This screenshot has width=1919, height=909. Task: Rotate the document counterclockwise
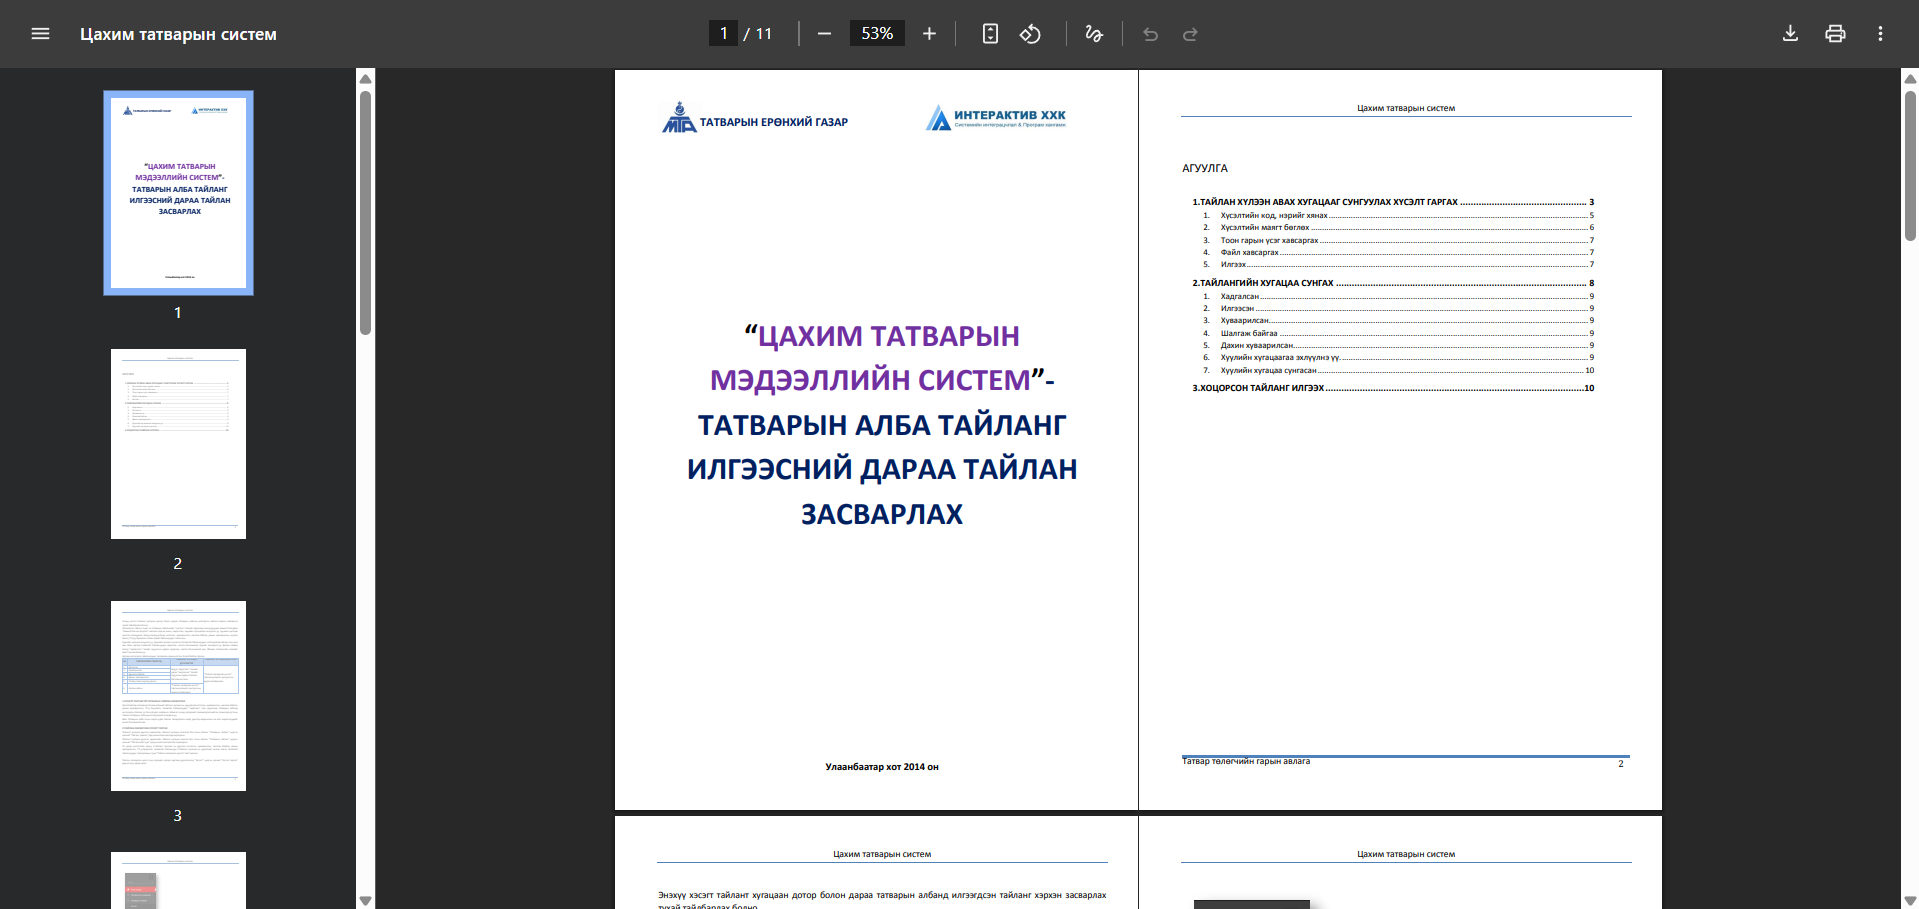[x=1030, y=34]
